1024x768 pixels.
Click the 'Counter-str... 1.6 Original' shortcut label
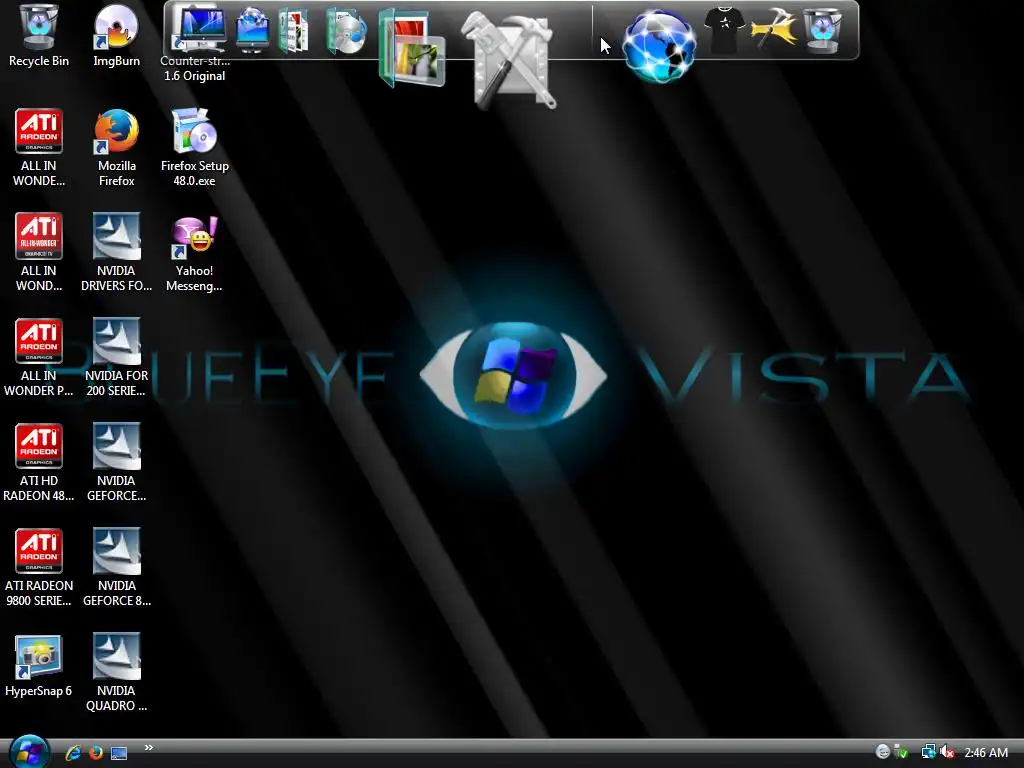coord(195,69)
